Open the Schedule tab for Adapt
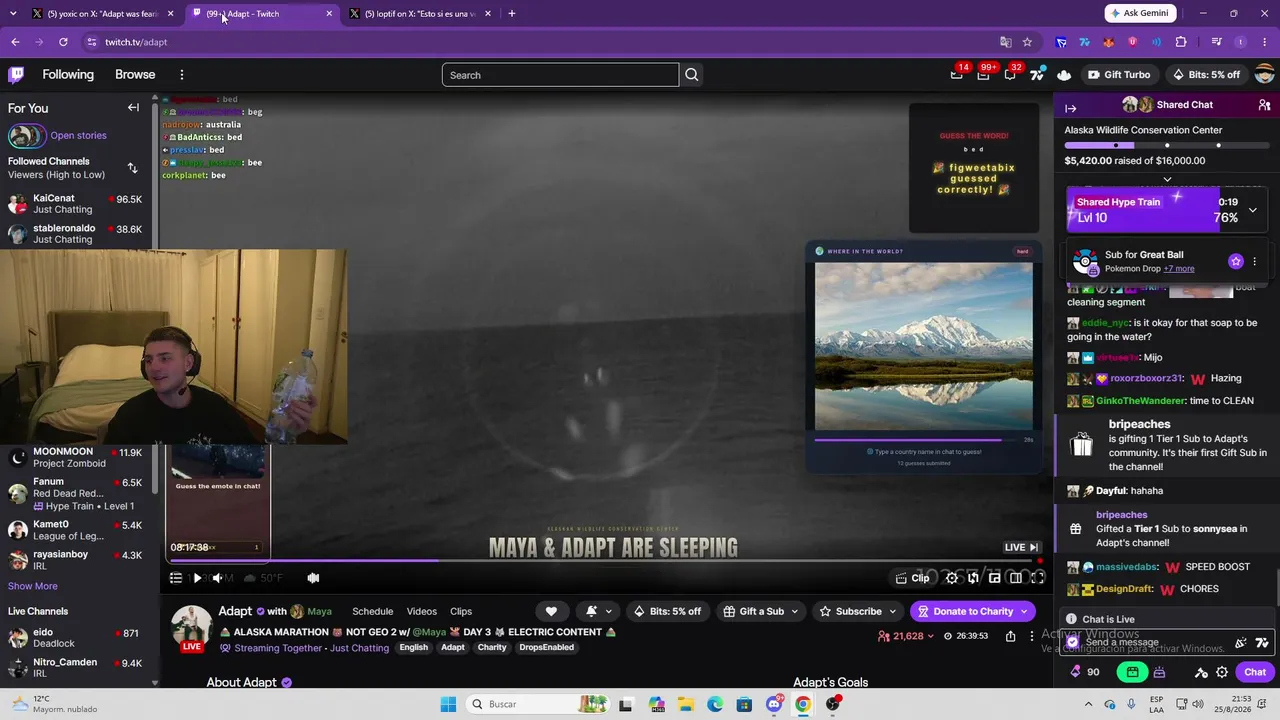Screen dimensions: 1280x720 point(372,611)
